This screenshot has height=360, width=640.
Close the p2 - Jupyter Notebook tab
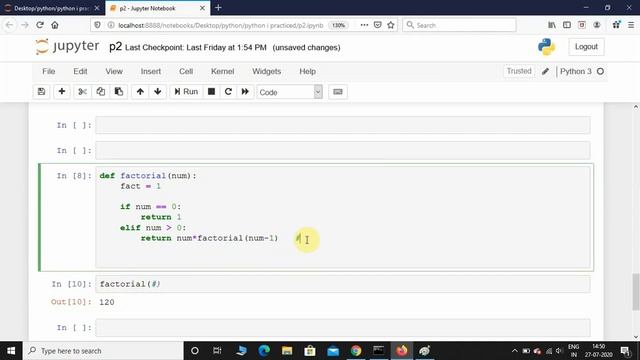(x=202, y=8)
